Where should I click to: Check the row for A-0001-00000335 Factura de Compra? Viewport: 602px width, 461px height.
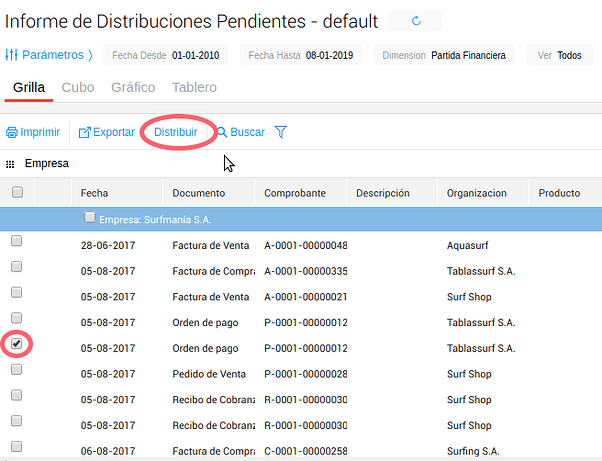coord(17,267)
